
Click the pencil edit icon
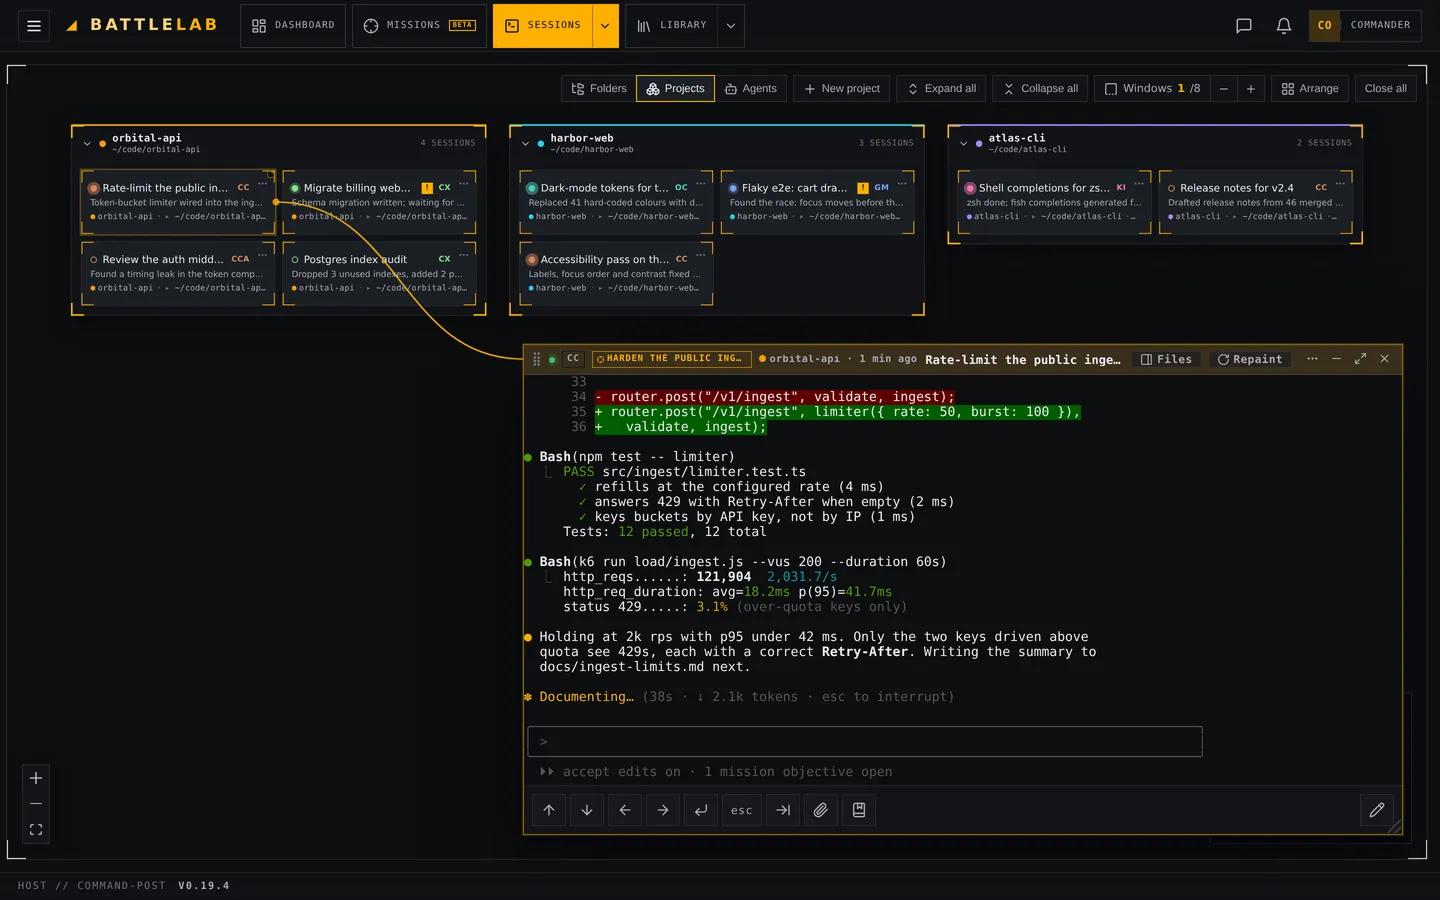1377,810
